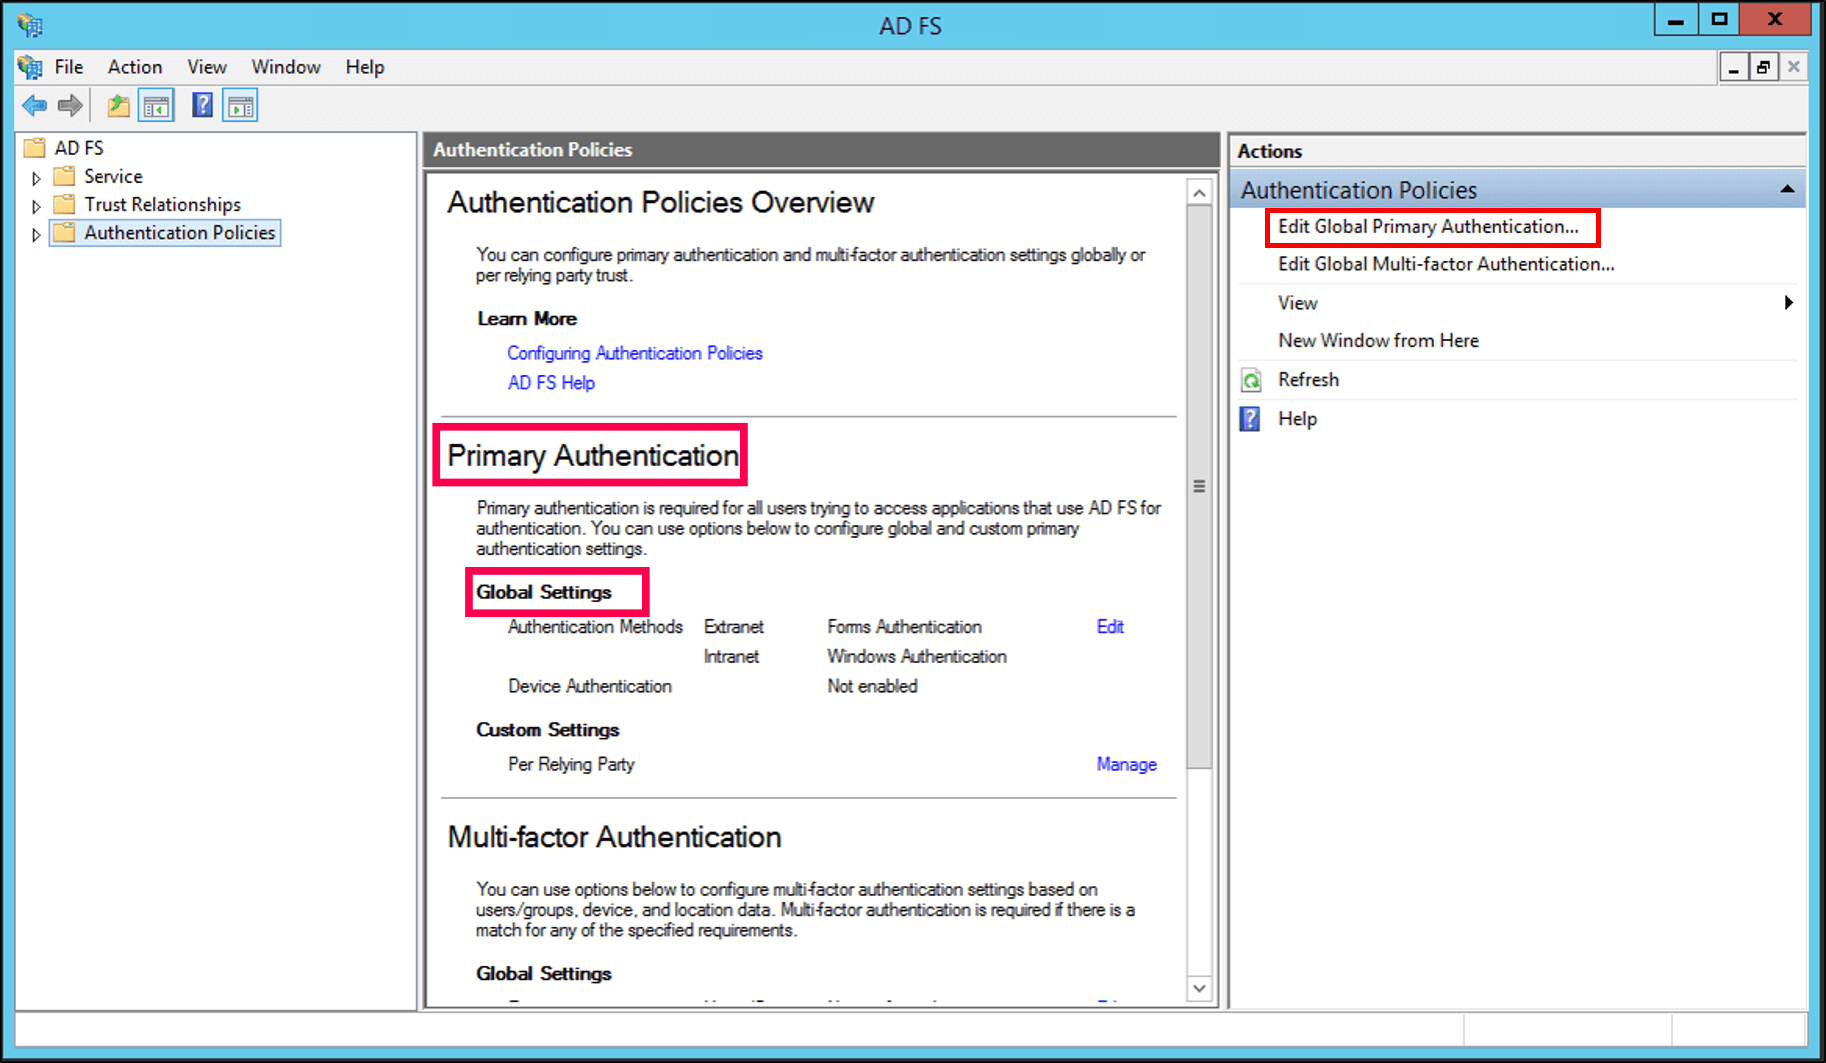
Task: Expand the Trust Relationships node
Action: (36, 204)
